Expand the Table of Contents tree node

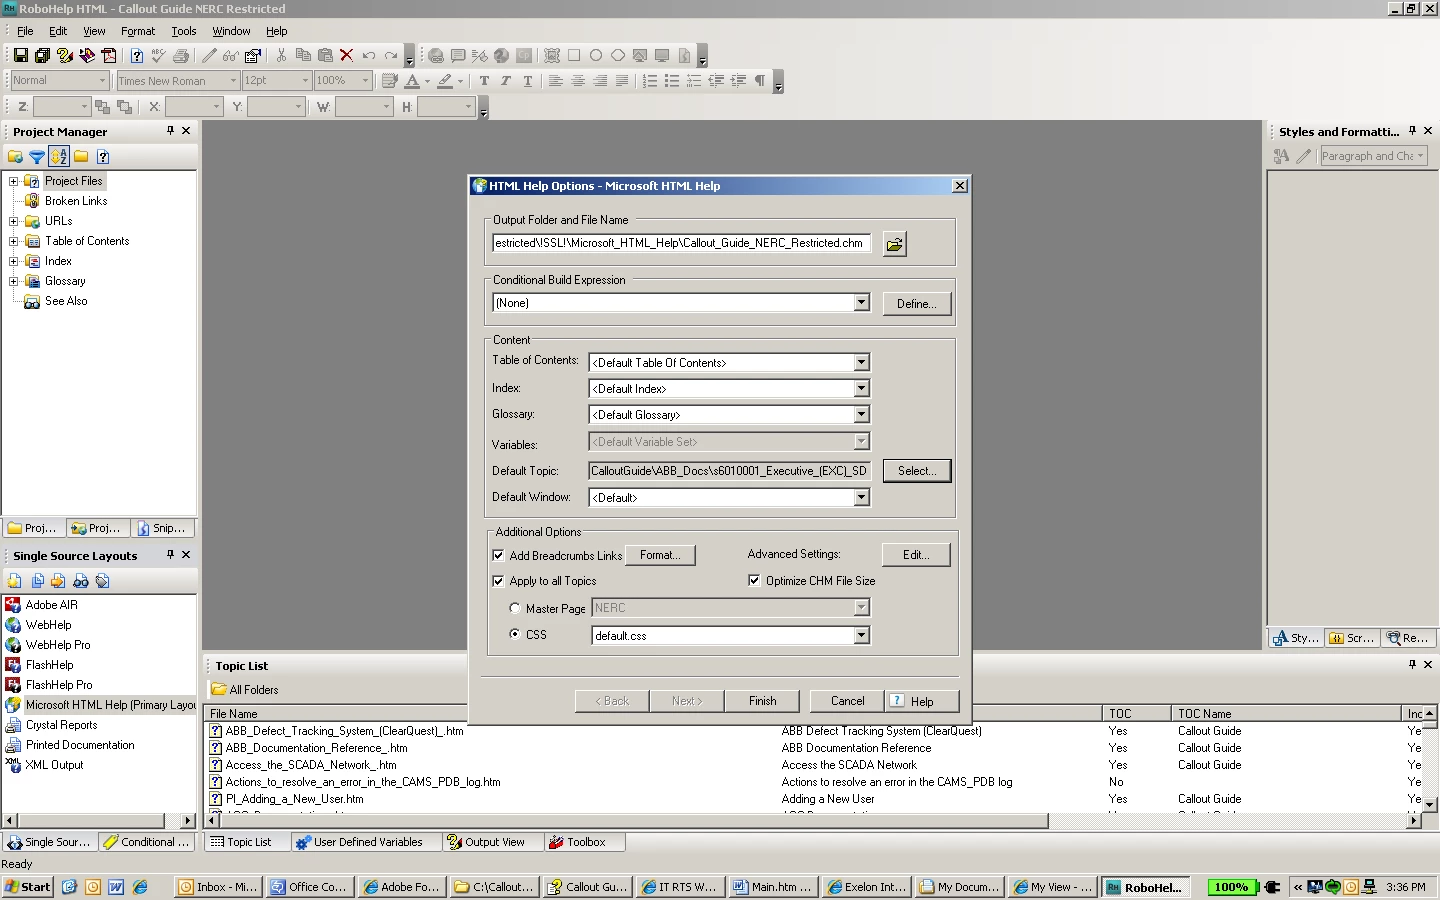(x=14, y=241)
